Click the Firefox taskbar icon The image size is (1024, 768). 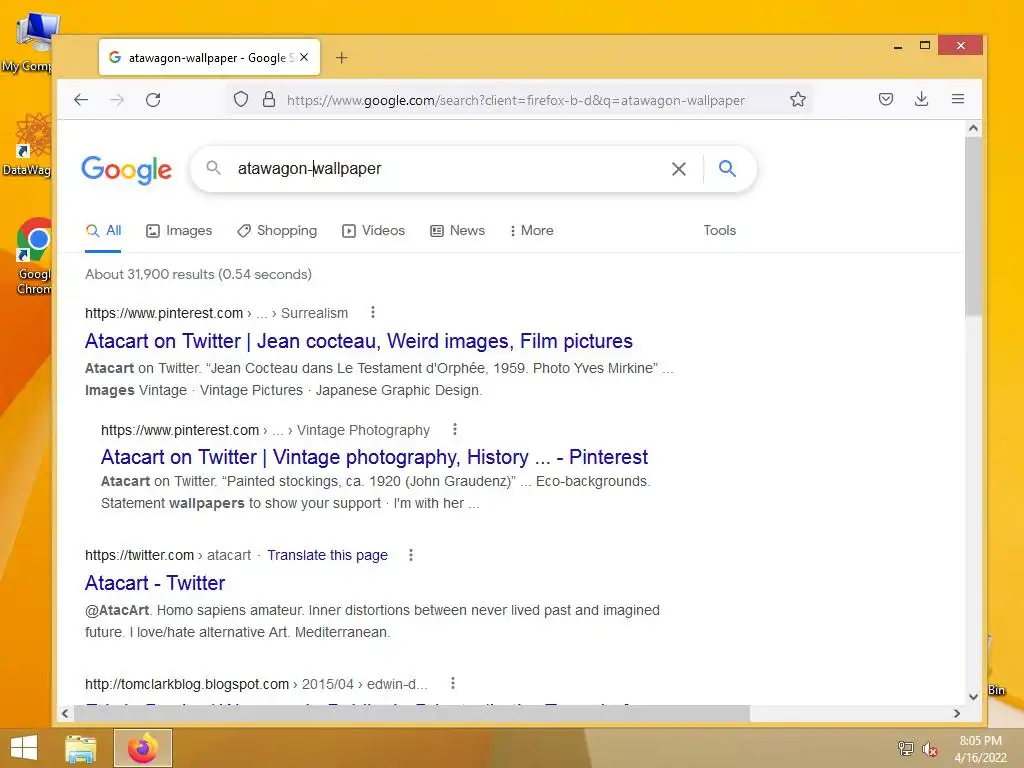point(143,748)
